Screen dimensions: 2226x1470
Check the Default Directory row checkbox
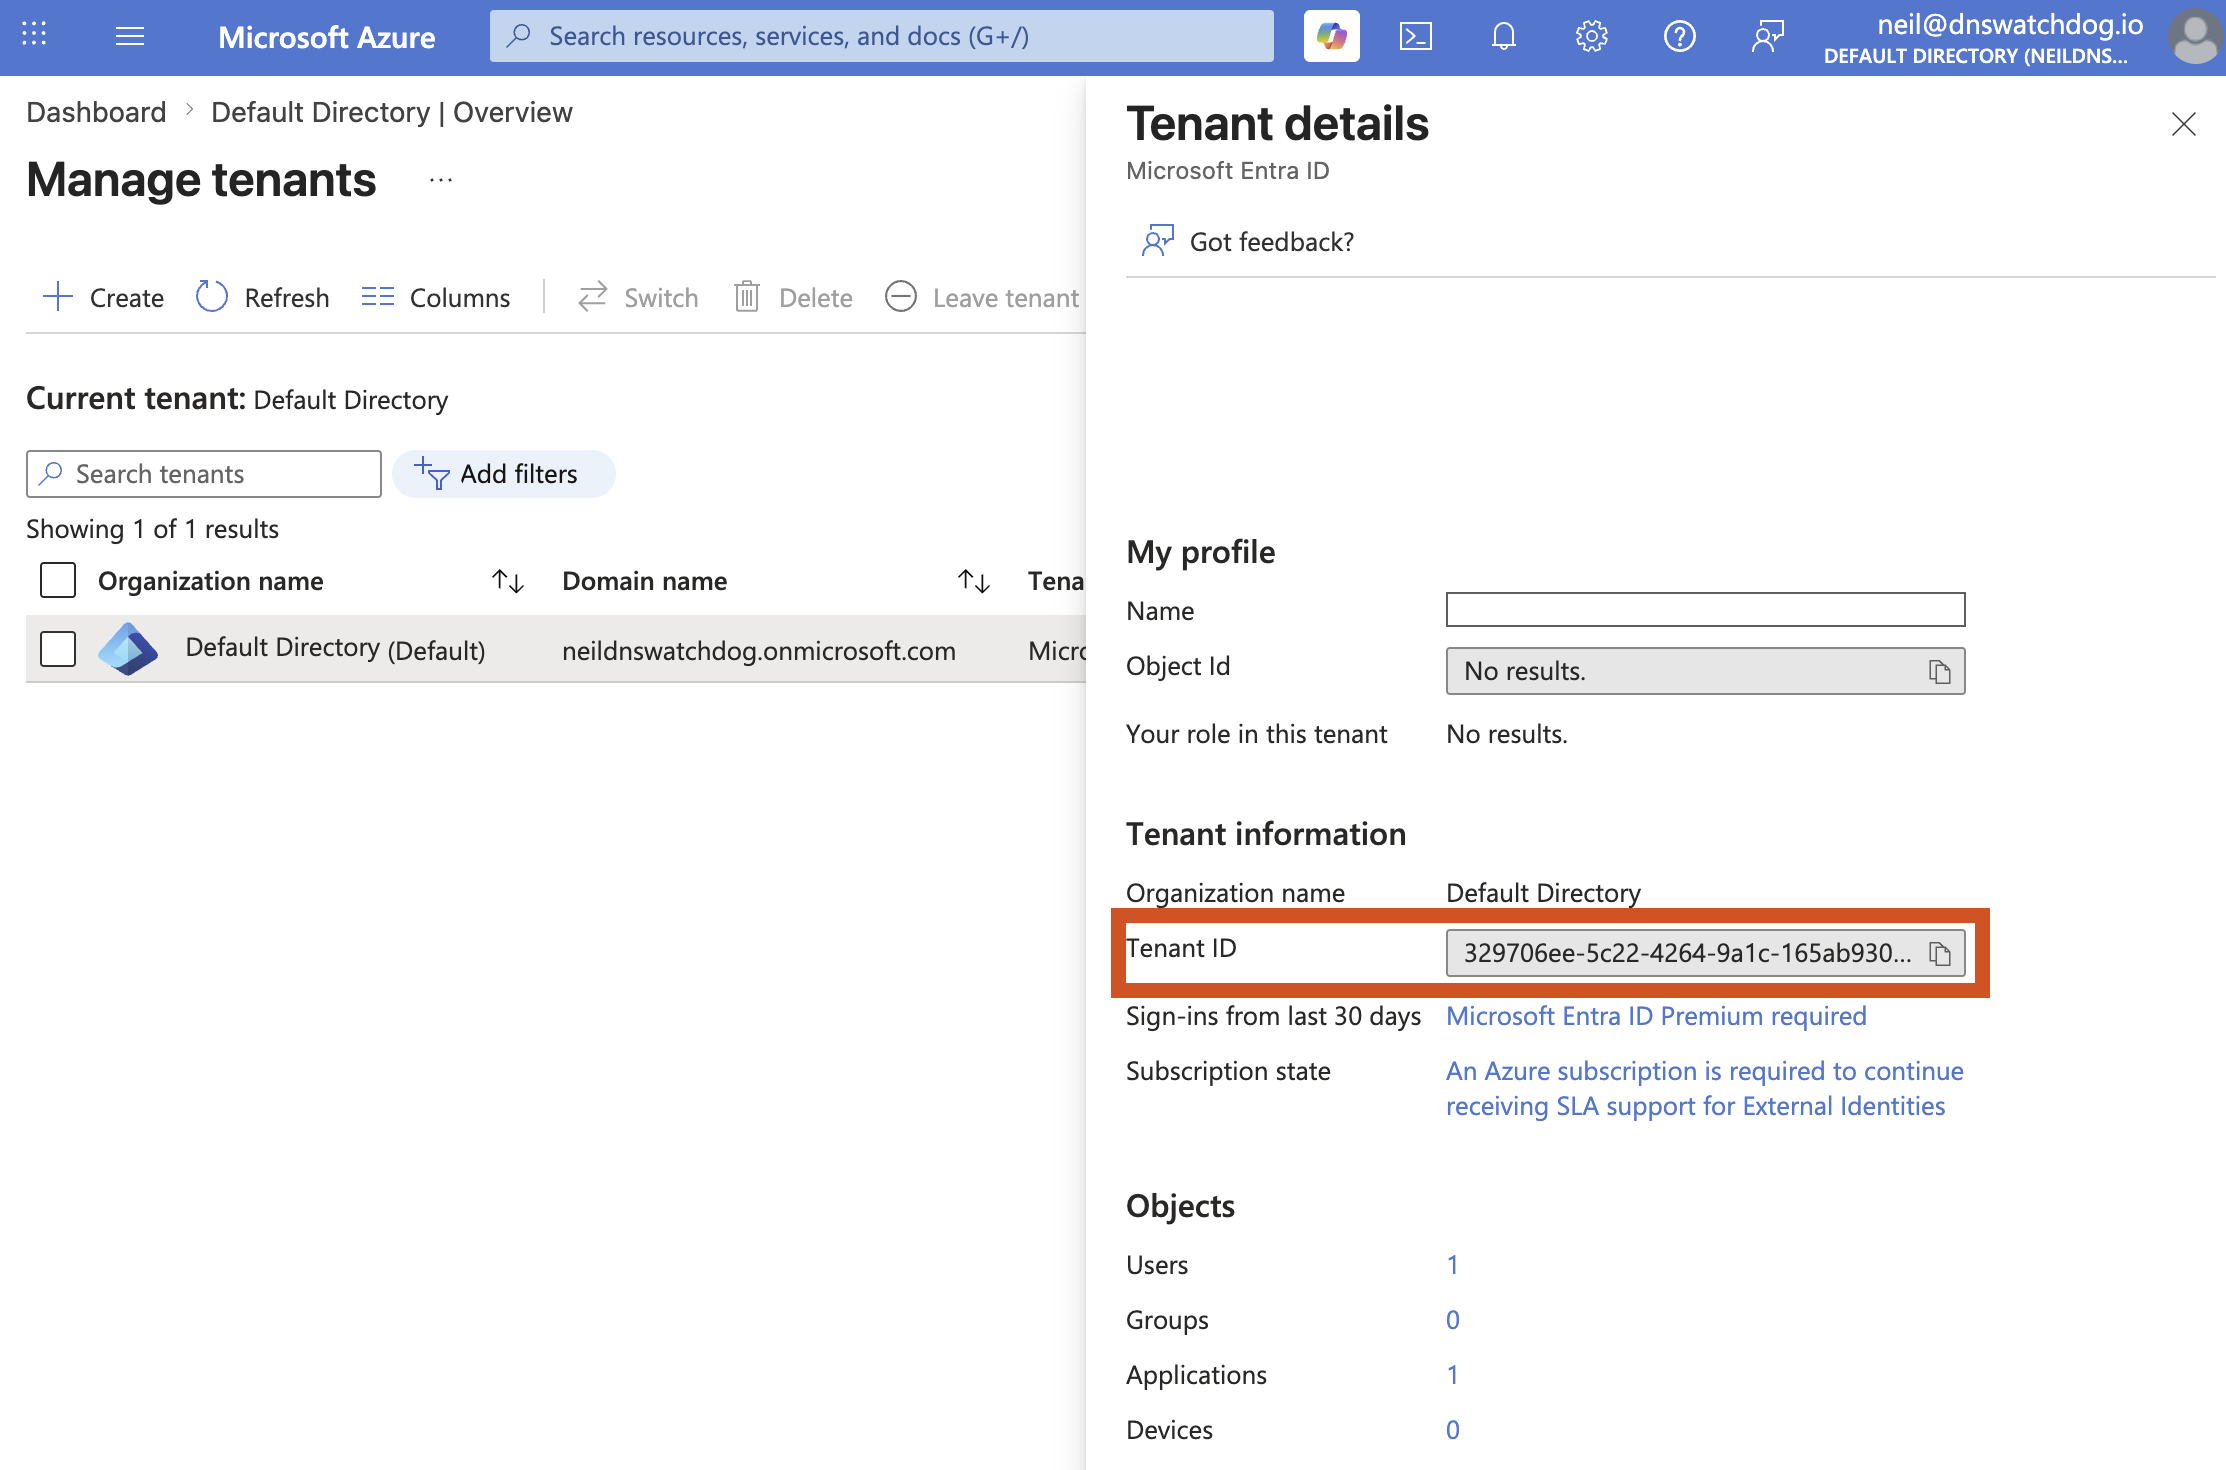coord(58,649)
